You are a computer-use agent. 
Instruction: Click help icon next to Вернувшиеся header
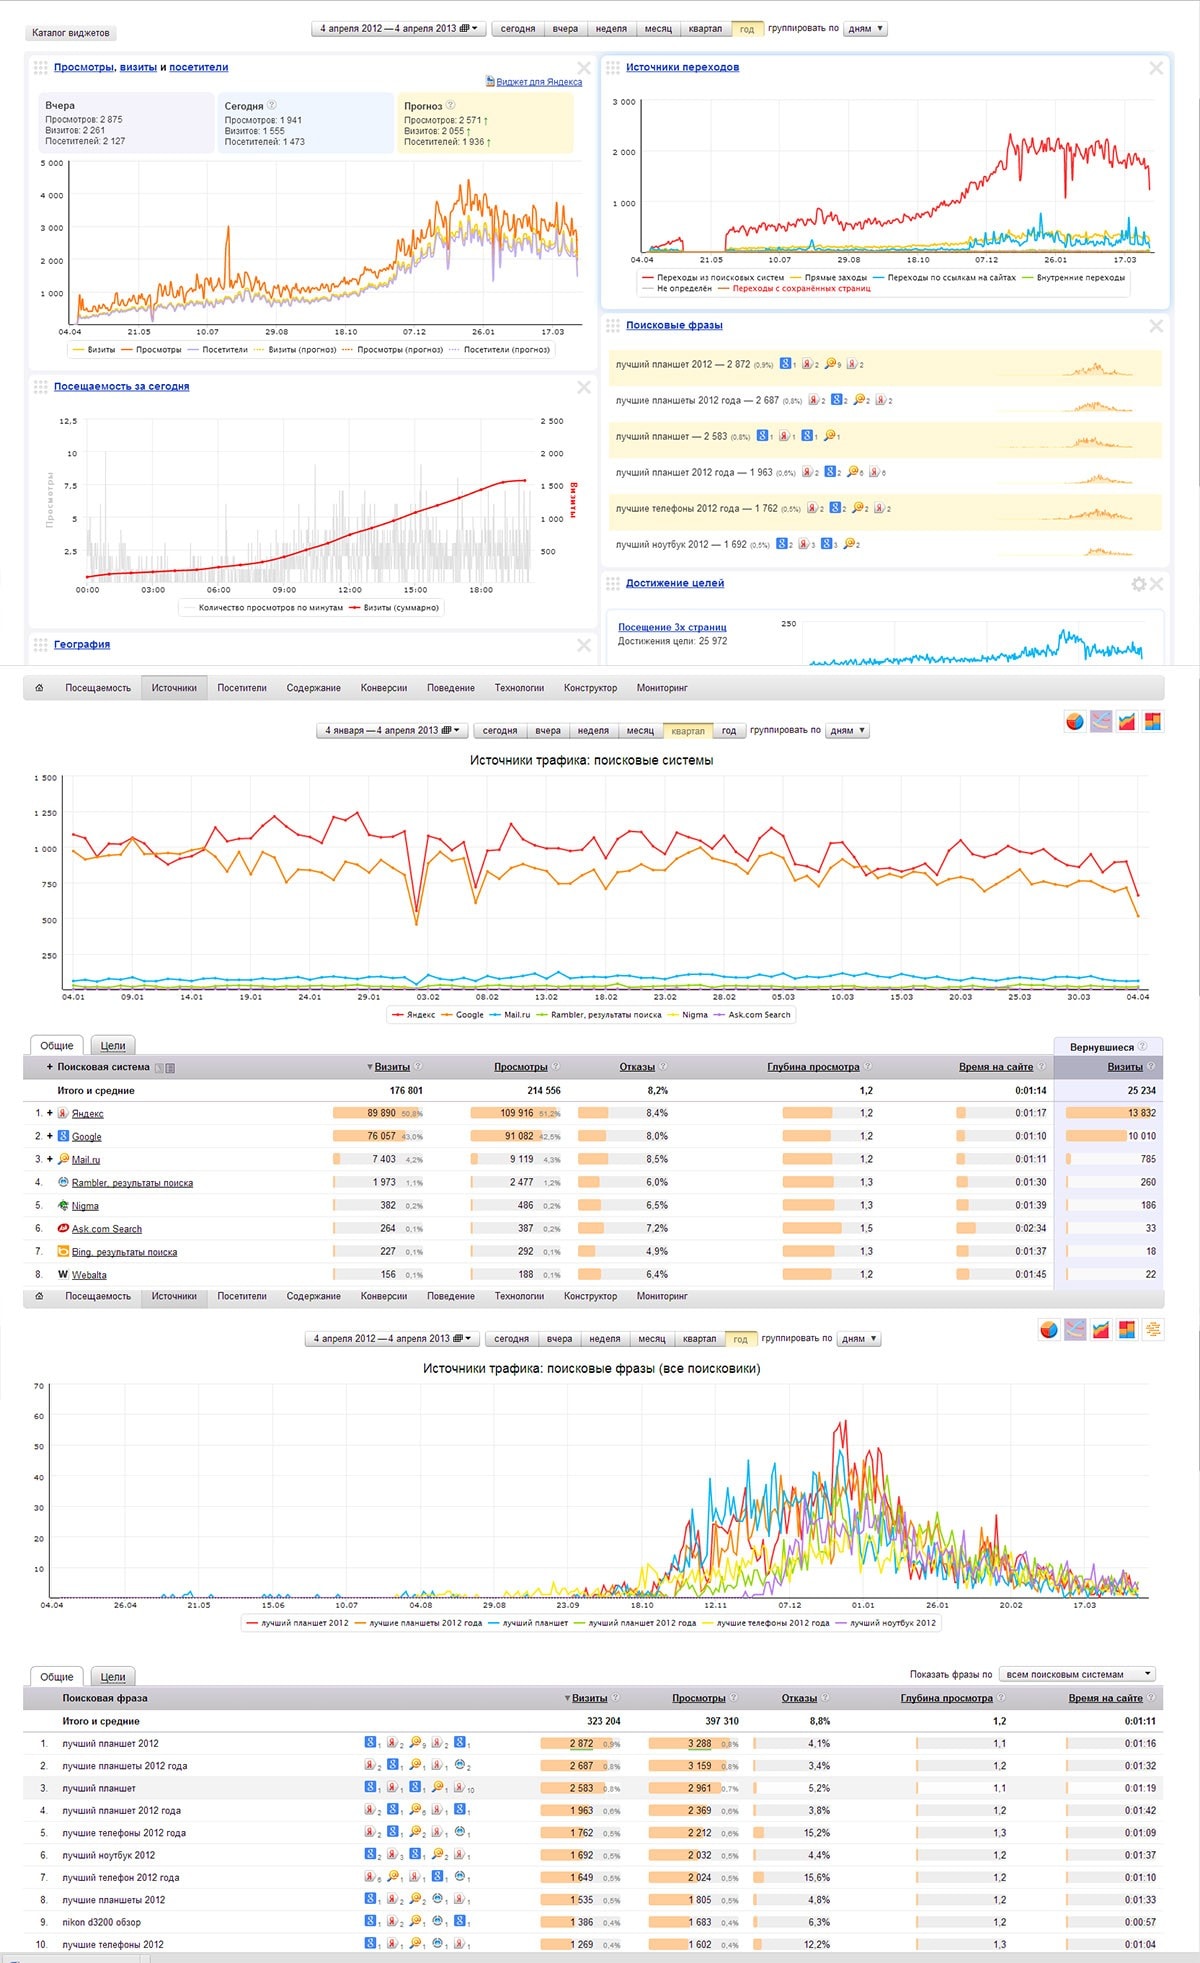point(1142,1046)
